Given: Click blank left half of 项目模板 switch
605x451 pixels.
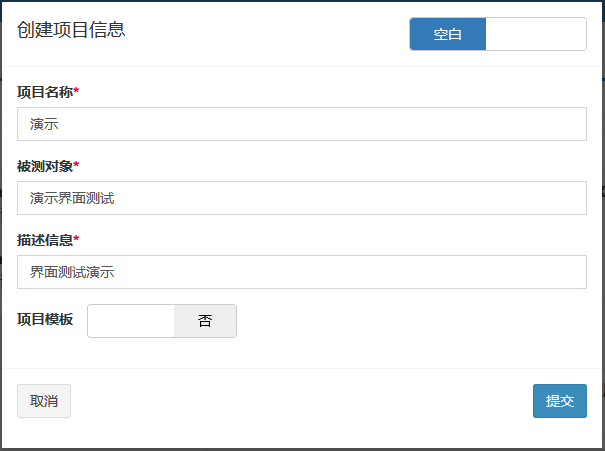Looking at the screenshot, I should click(131, 321).
